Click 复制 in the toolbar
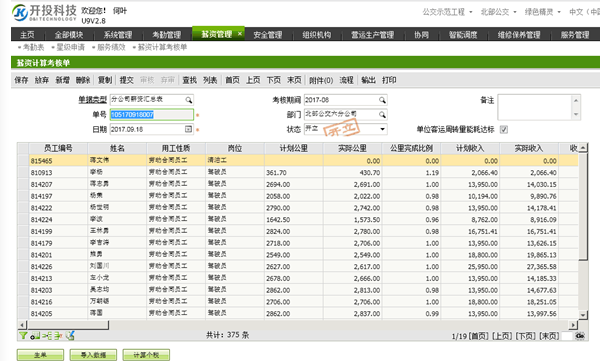 coord(105,80)
